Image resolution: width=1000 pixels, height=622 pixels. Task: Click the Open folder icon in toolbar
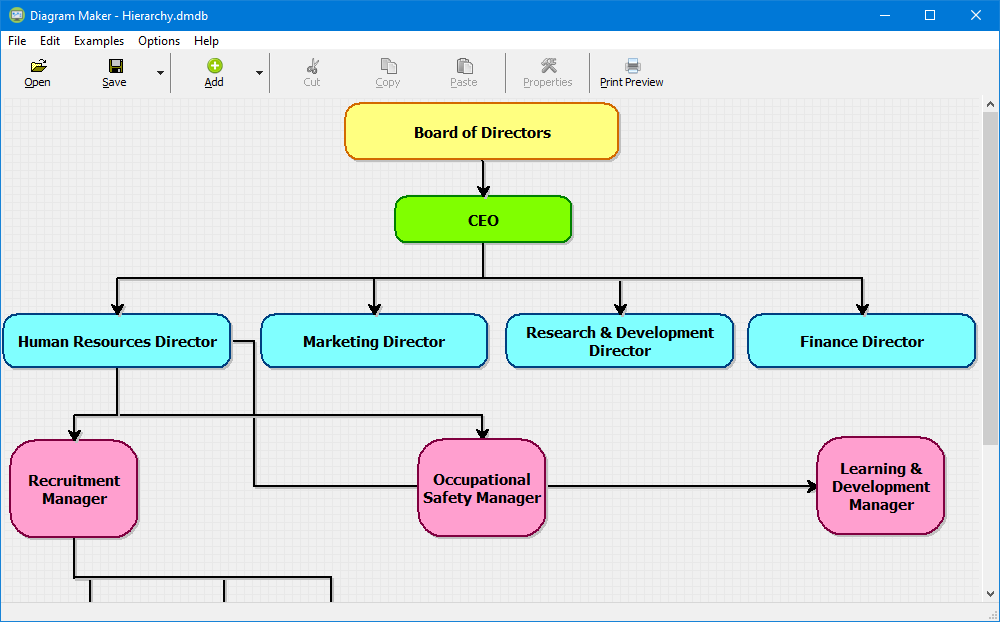(38, 67)
